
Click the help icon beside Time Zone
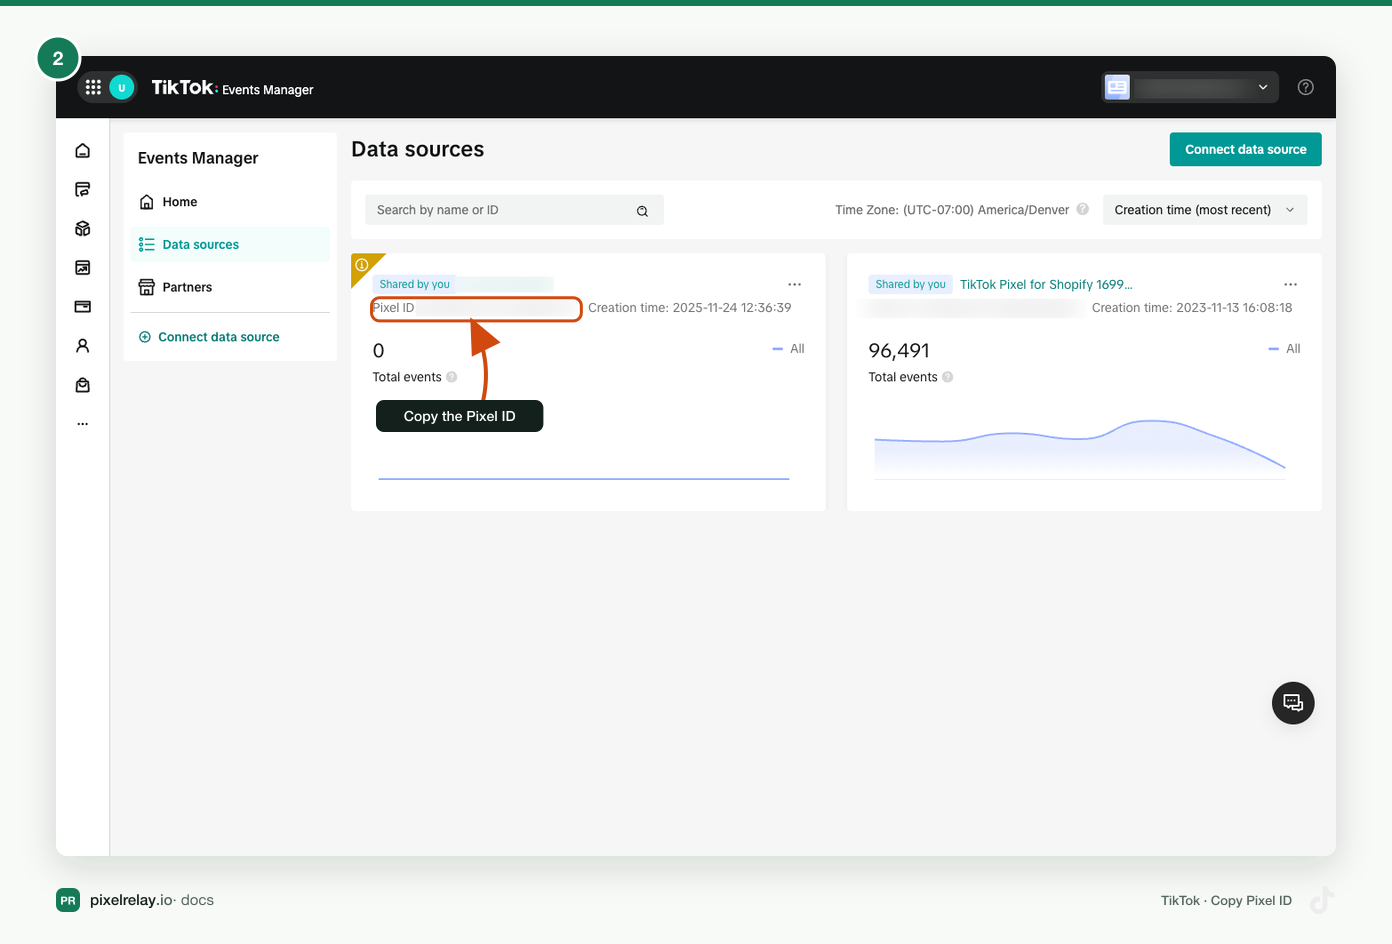point(1082,209)
